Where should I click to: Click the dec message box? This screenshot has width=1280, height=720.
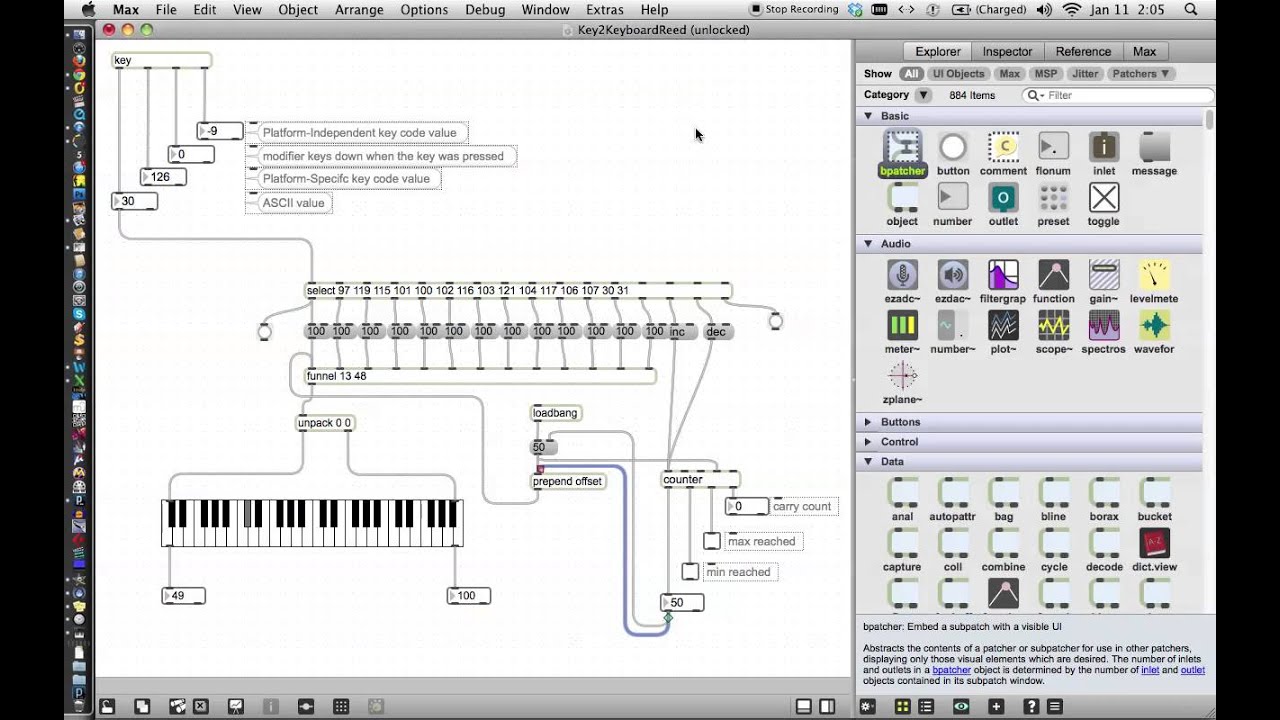(x=719, y=332)
